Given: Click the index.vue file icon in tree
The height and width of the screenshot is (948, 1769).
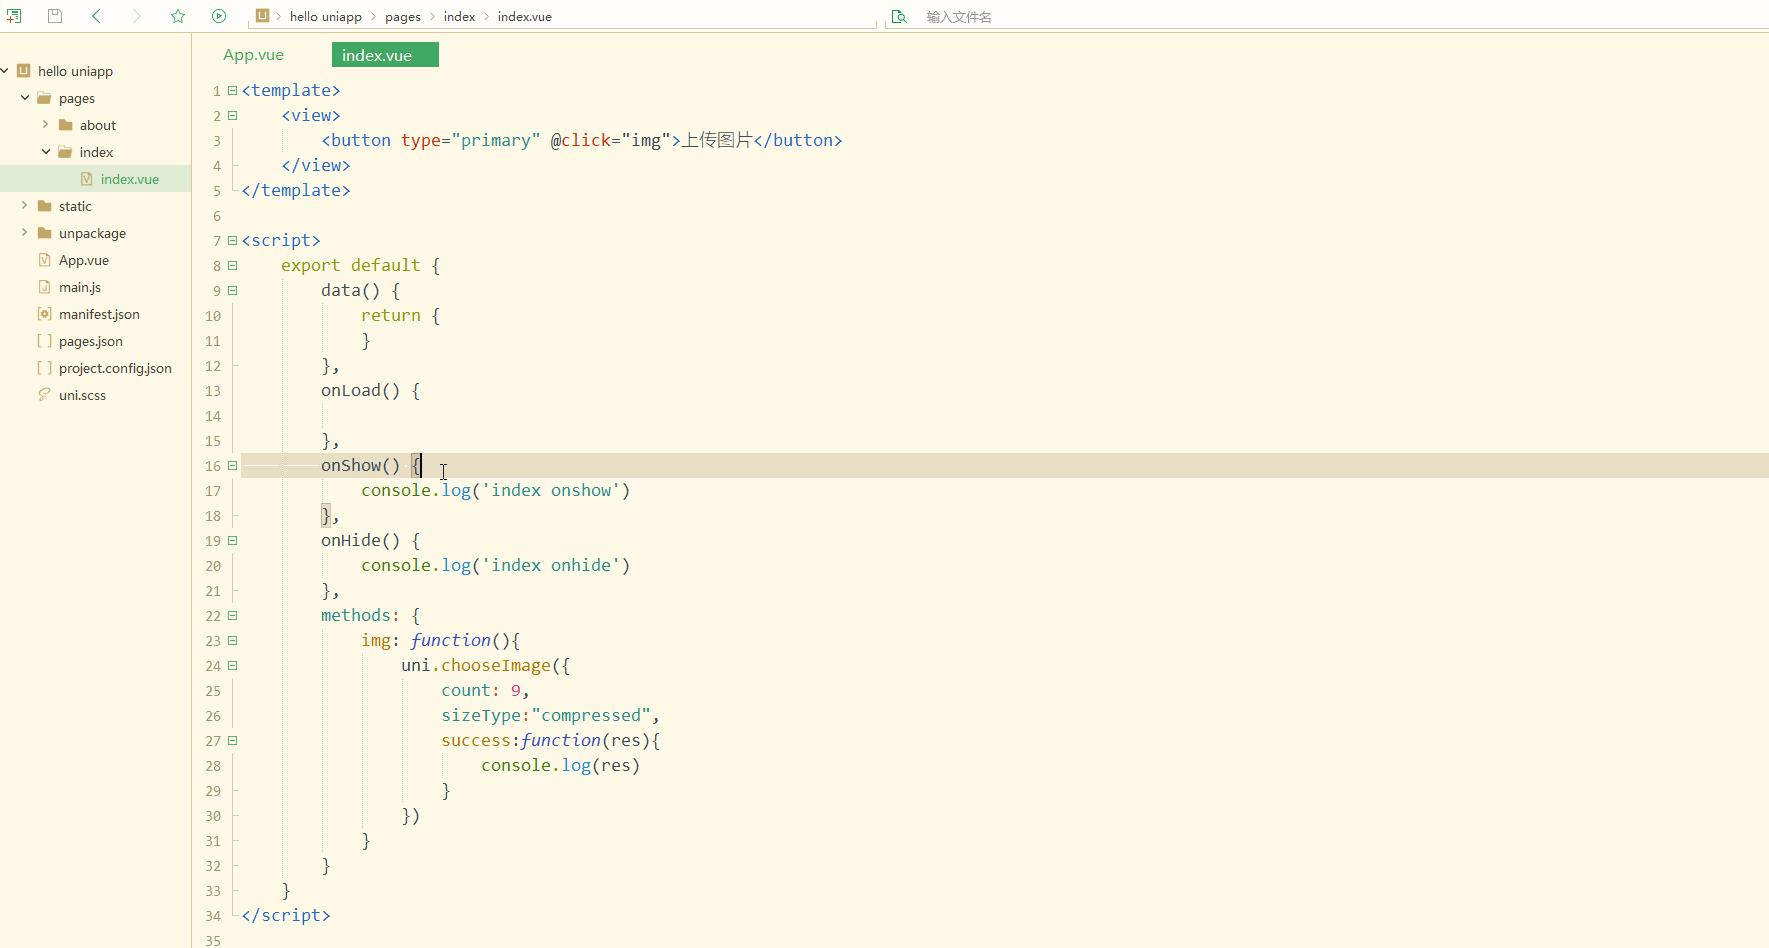Looking at the screenshot, I should click(87, 179).
